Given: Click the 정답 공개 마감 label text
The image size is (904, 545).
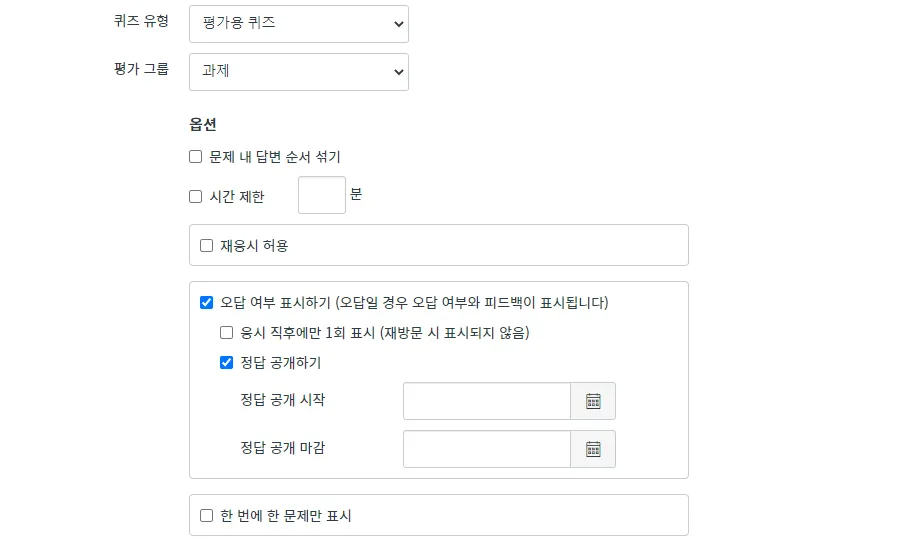Looking at the screenshot, I should pyautogui.click(x=283, y=448).
